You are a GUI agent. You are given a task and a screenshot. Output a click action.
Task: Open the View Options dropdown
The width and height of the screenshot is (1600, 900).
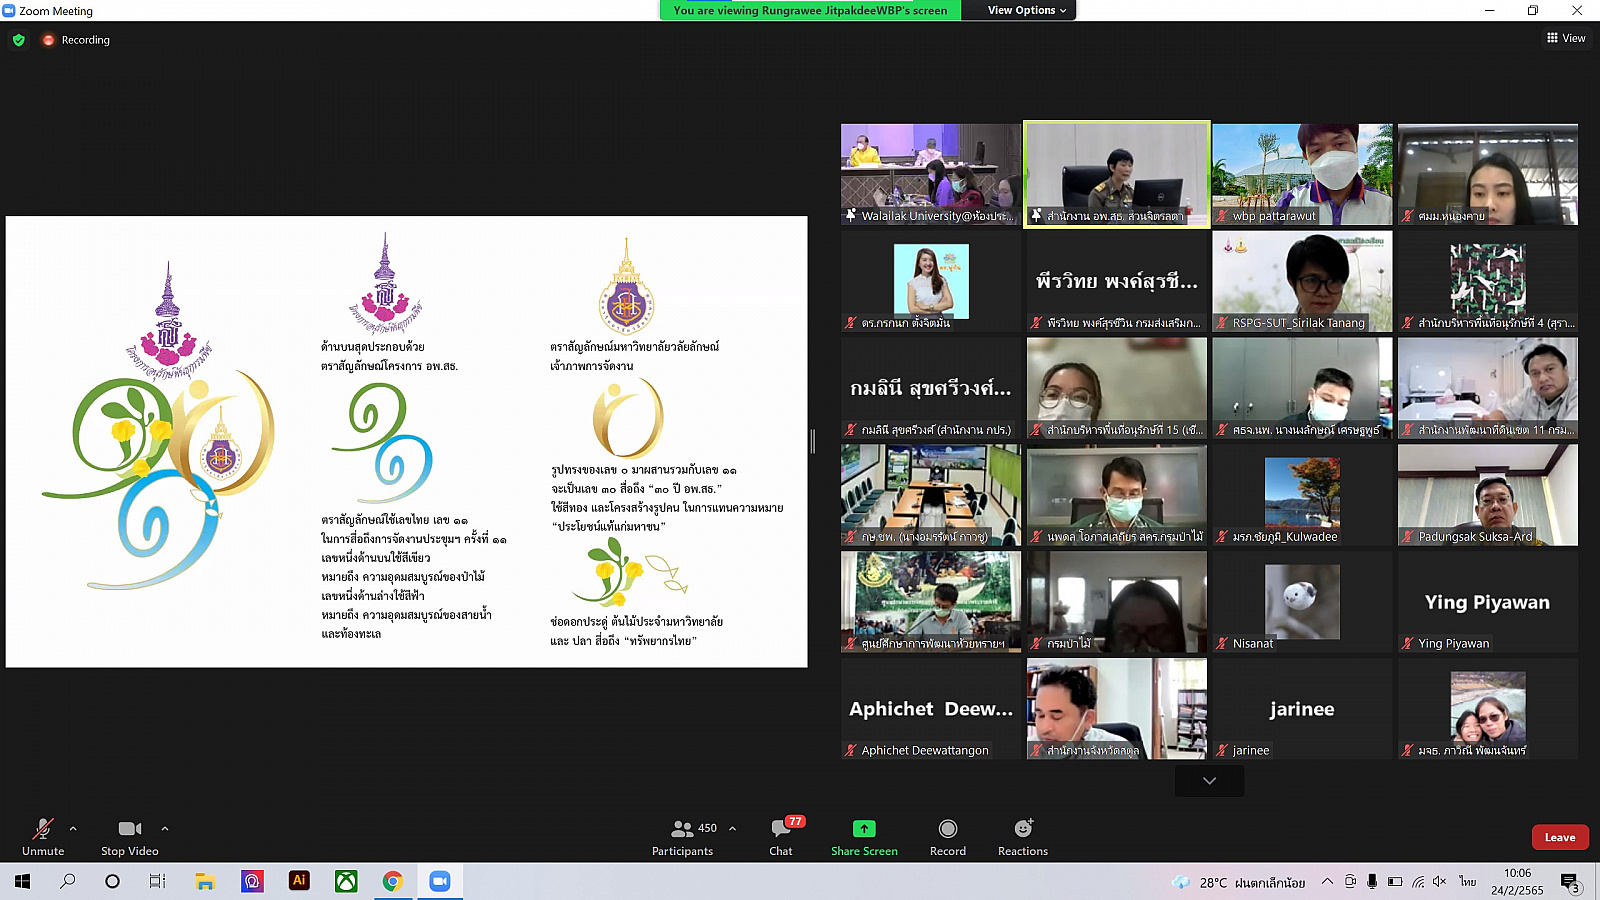tap(1027, 10)
